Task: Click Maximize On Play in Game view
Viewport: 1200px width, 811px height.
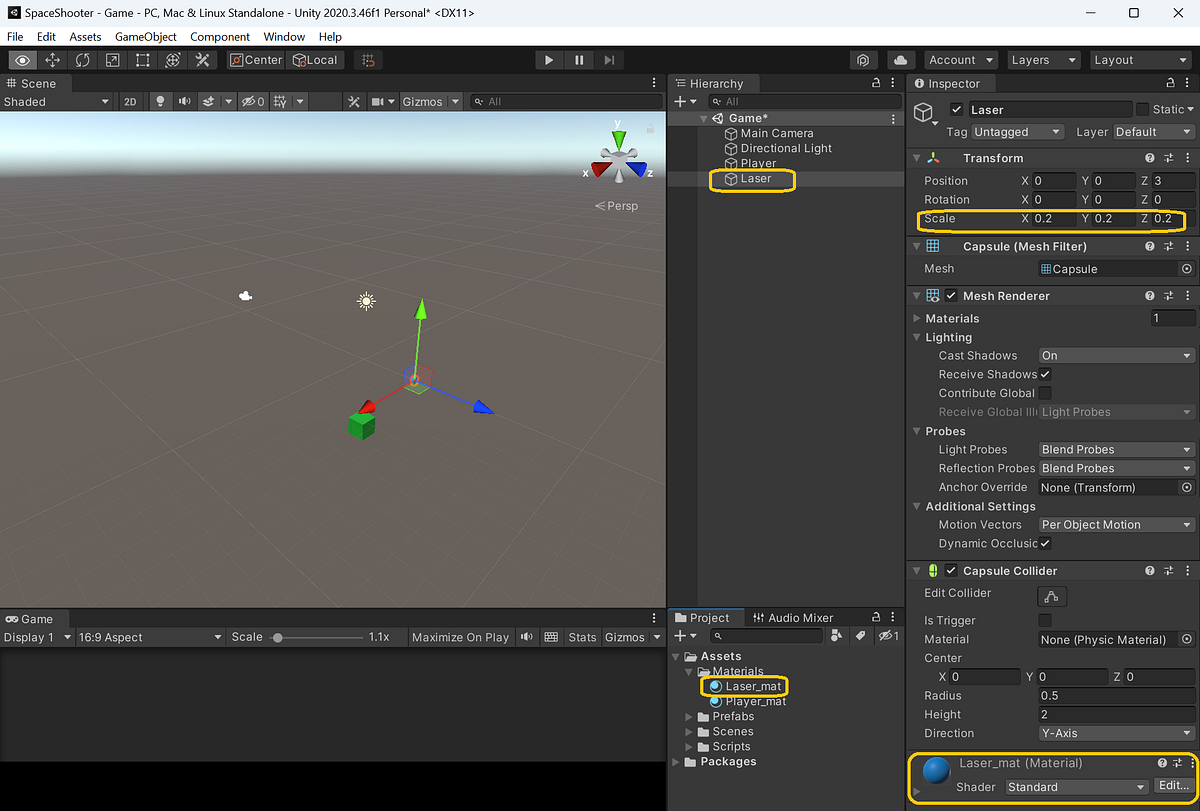Action: point(460,637)
